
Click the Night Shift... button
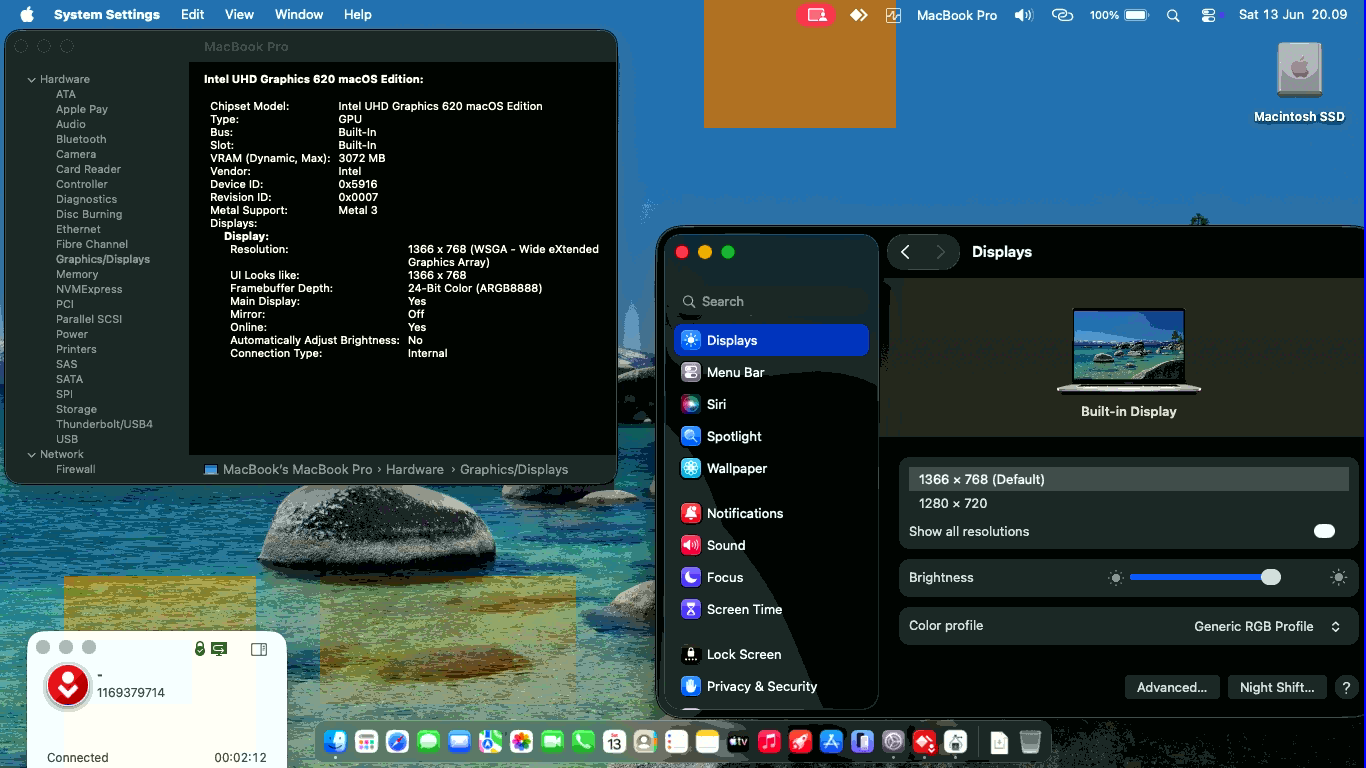click(1277, 687)
